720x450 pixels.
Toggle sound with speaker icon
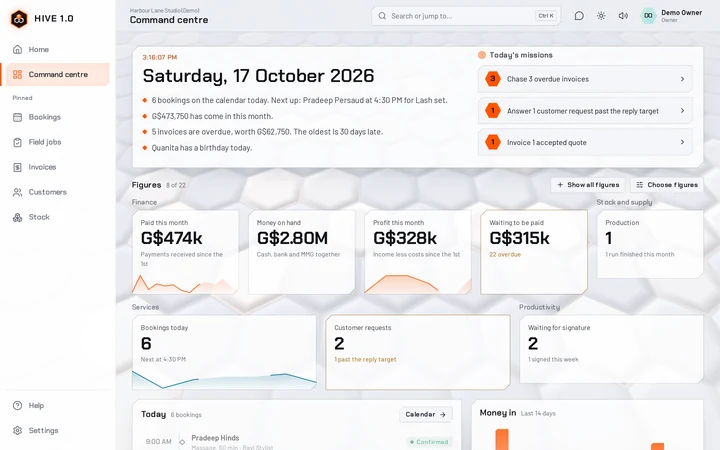(x=623, y=16)
